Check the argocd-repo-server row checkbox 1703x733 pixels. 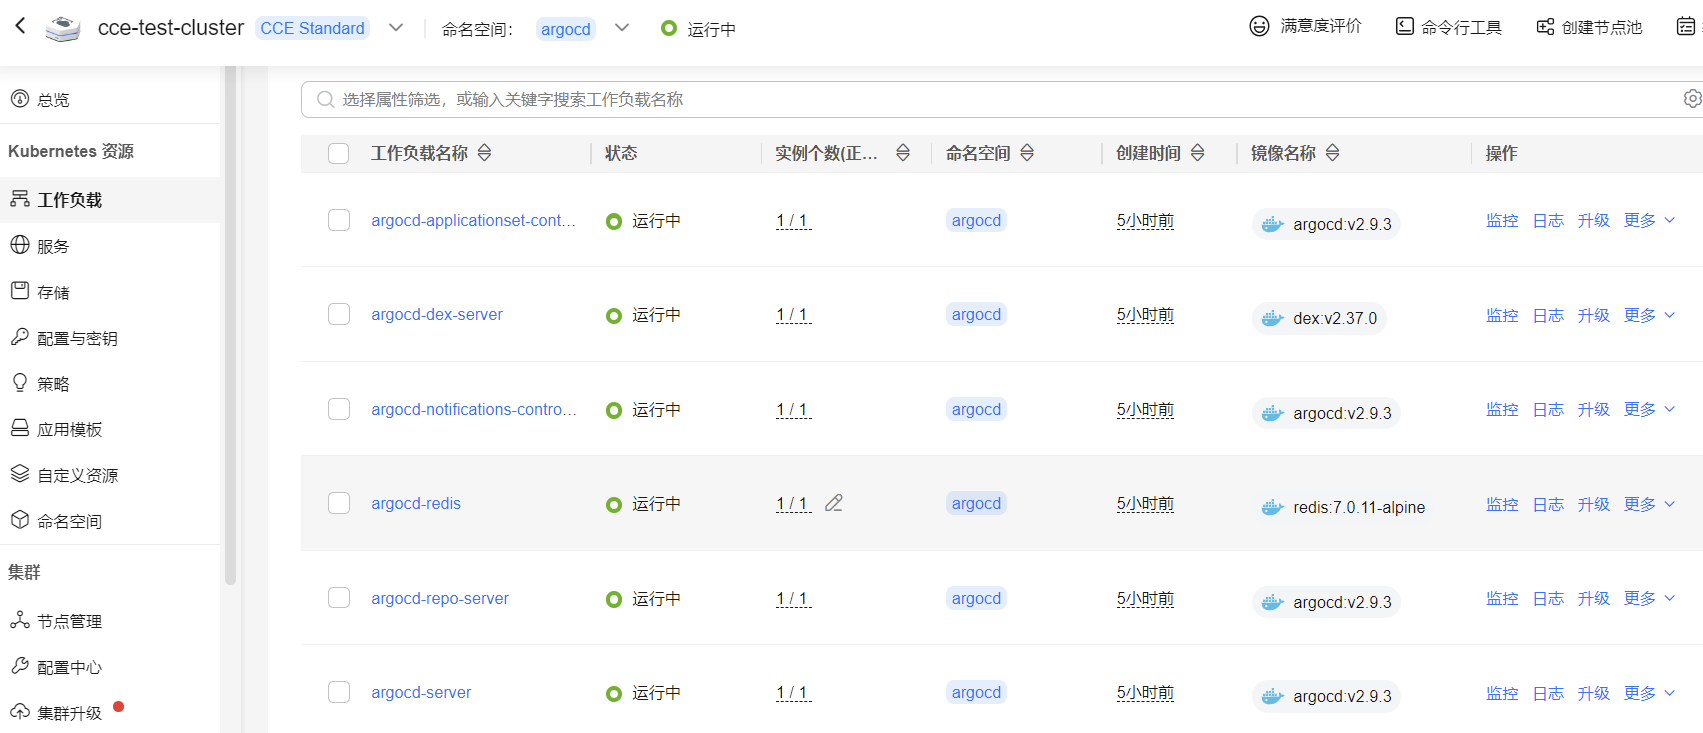pos(339,598)
